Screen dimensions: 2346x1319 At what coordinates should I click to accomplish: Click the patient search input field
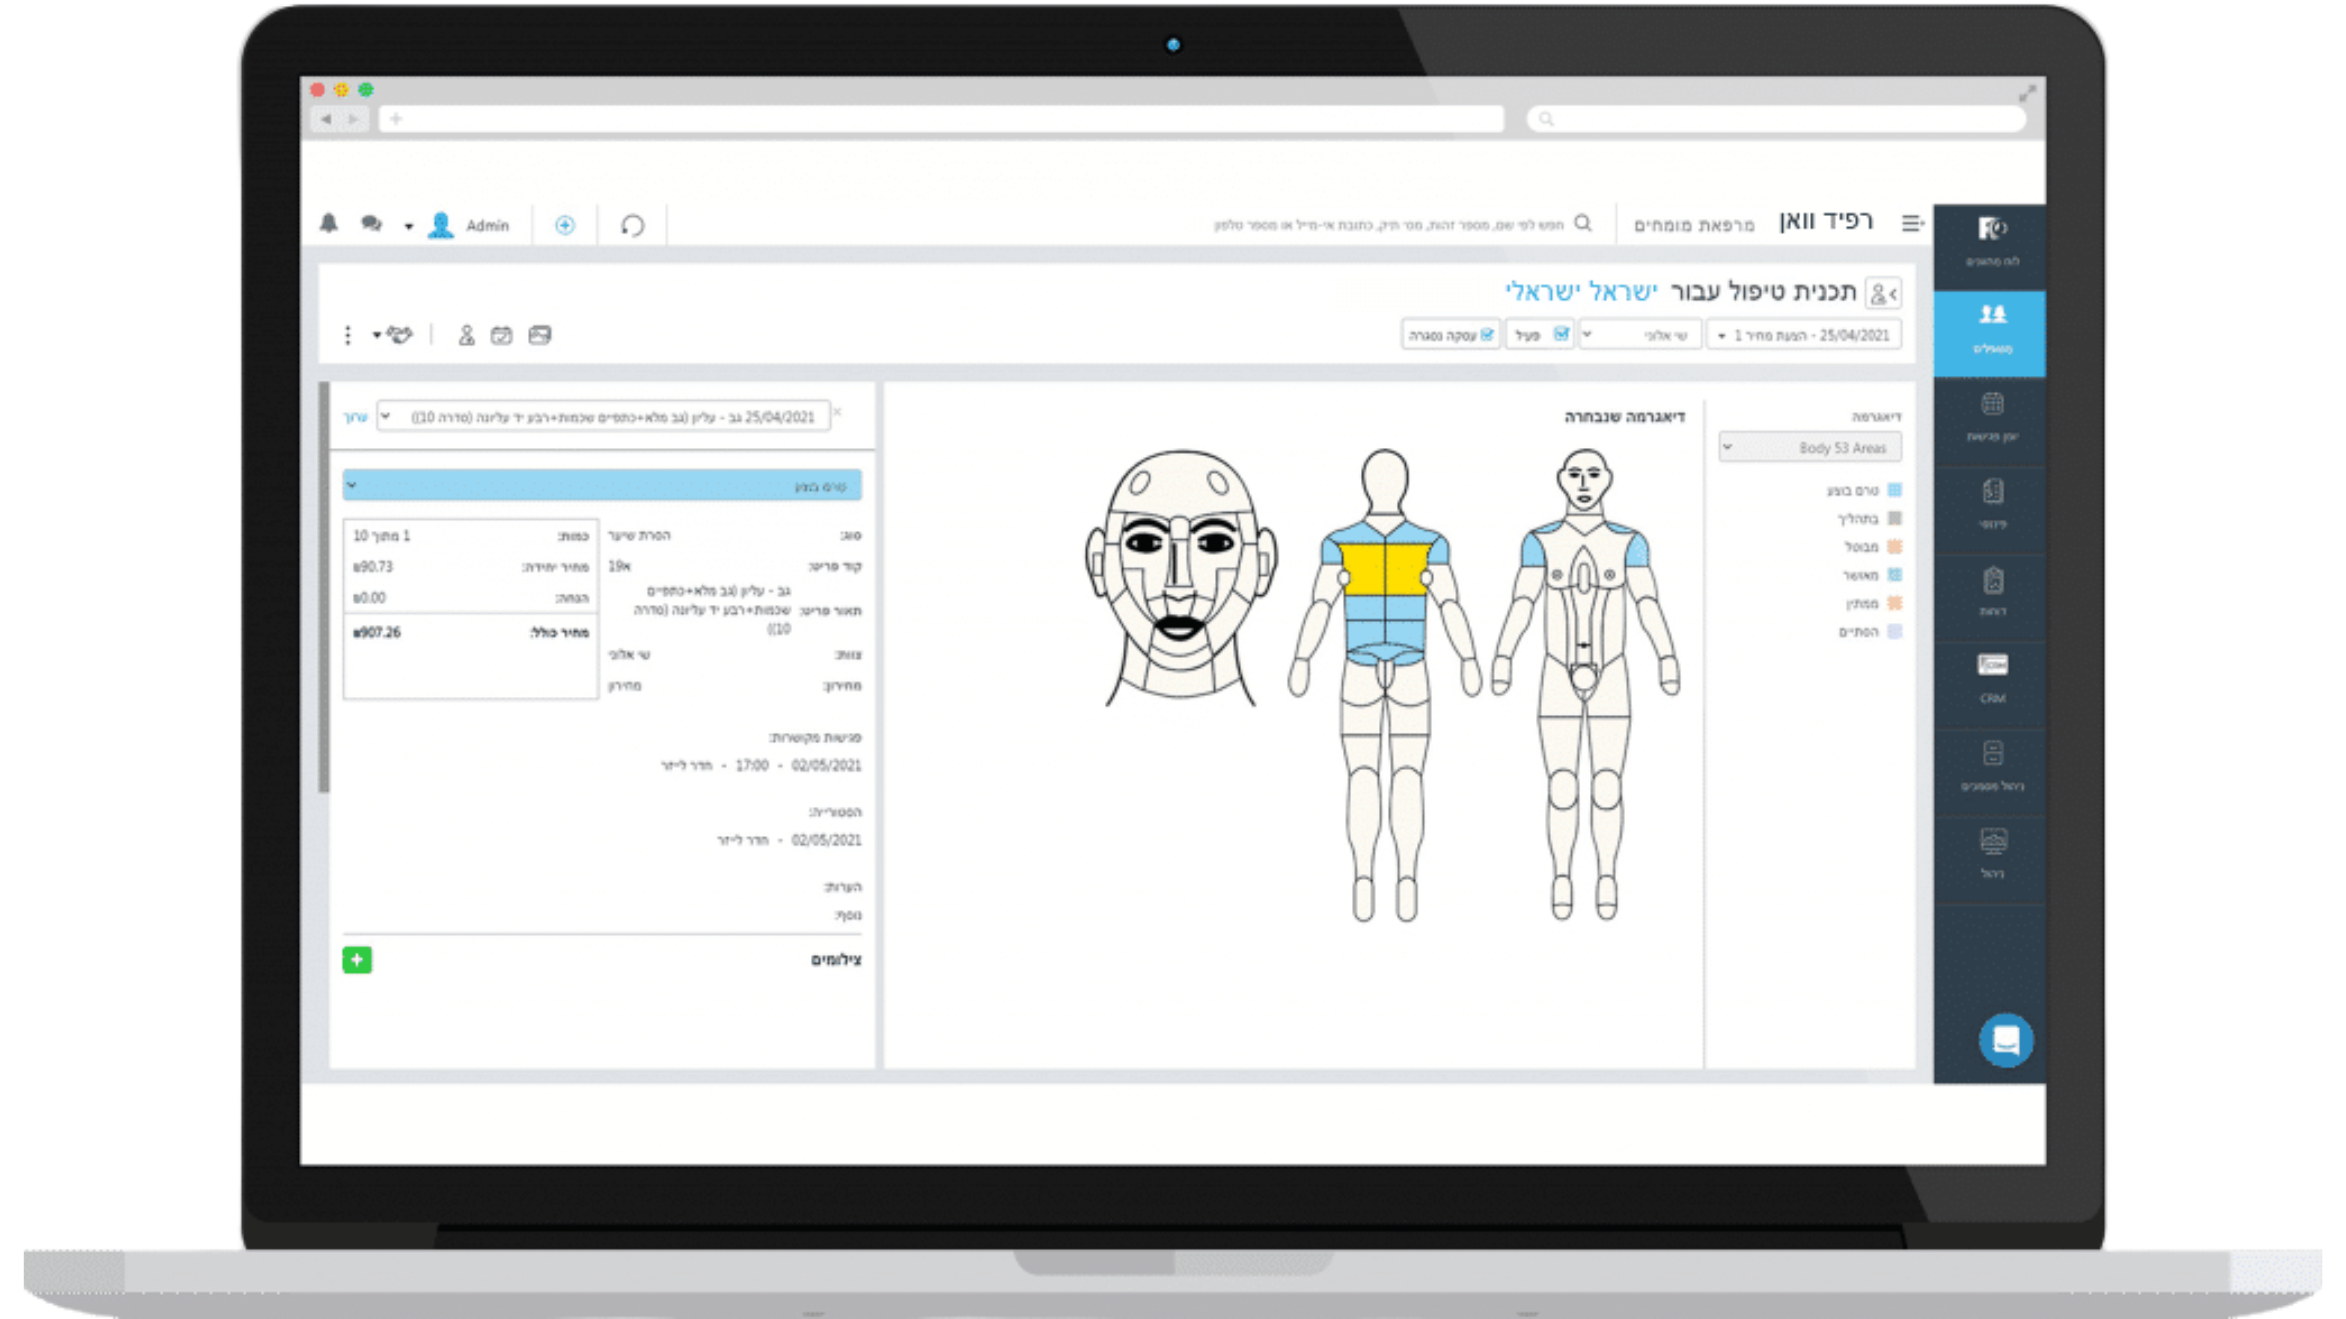1390,225
